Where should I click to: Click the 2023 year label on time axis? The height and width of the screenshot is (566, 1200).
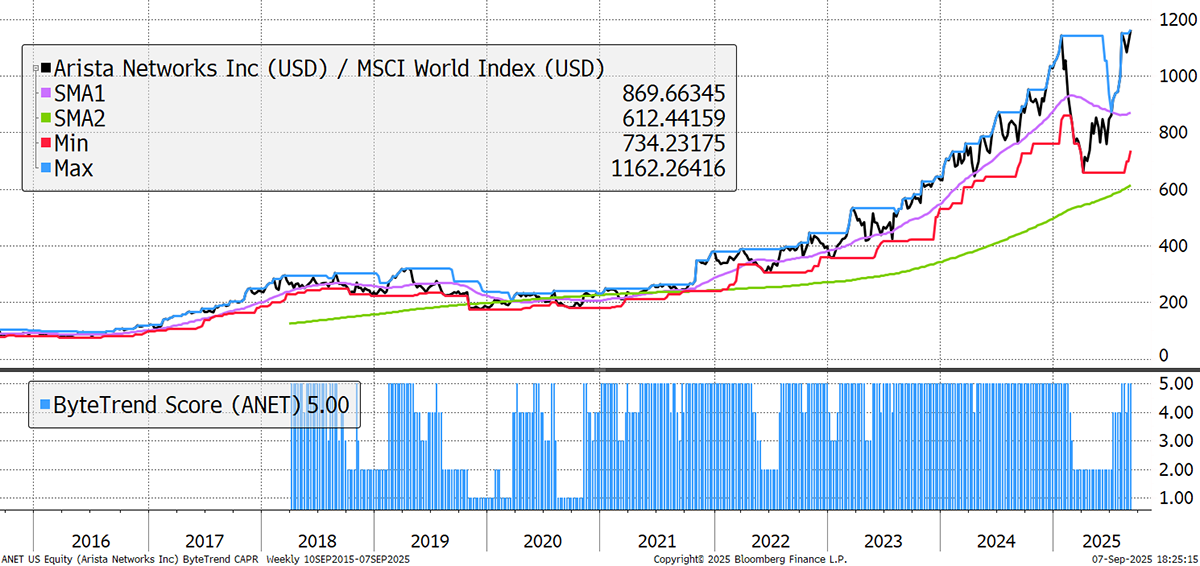(883, 541)
